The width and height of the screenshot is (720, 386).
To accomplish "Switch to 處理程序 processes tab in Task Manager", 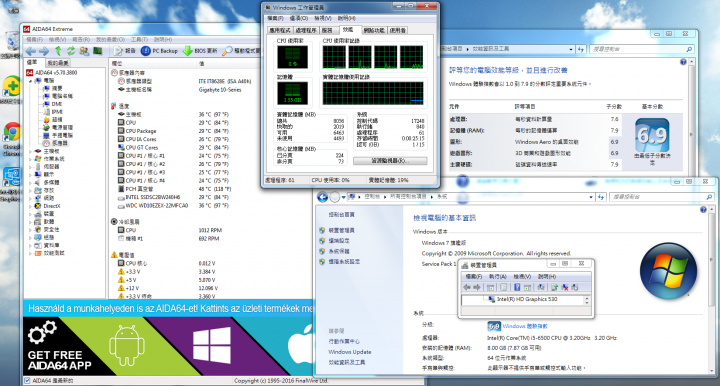I will [x=305, y=30].
